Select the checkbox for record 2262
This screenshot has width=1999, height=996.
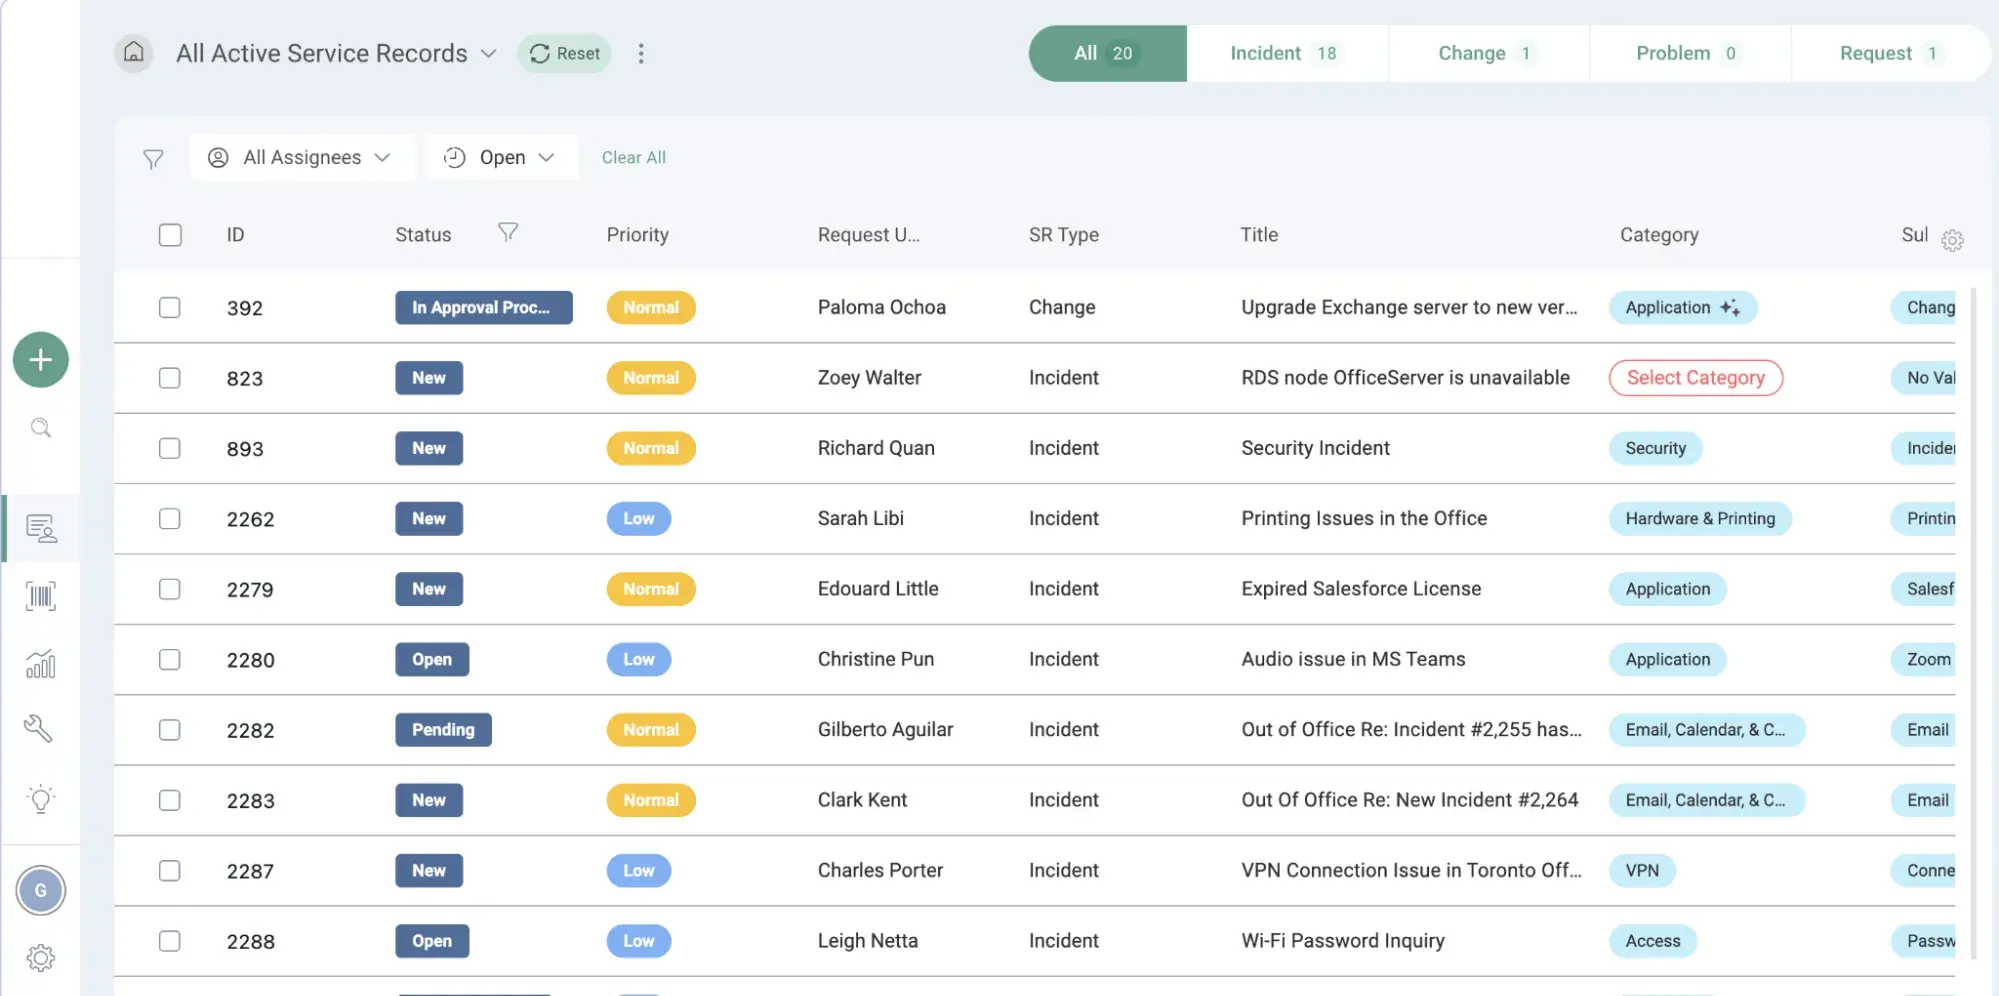170,519
